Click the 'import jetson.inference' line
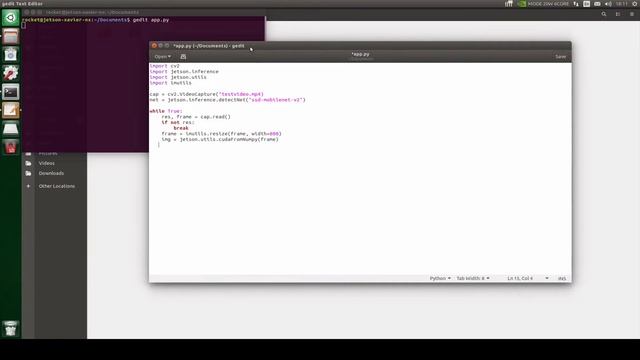Viewport: 640px width, 360px height. coord(184,71)
